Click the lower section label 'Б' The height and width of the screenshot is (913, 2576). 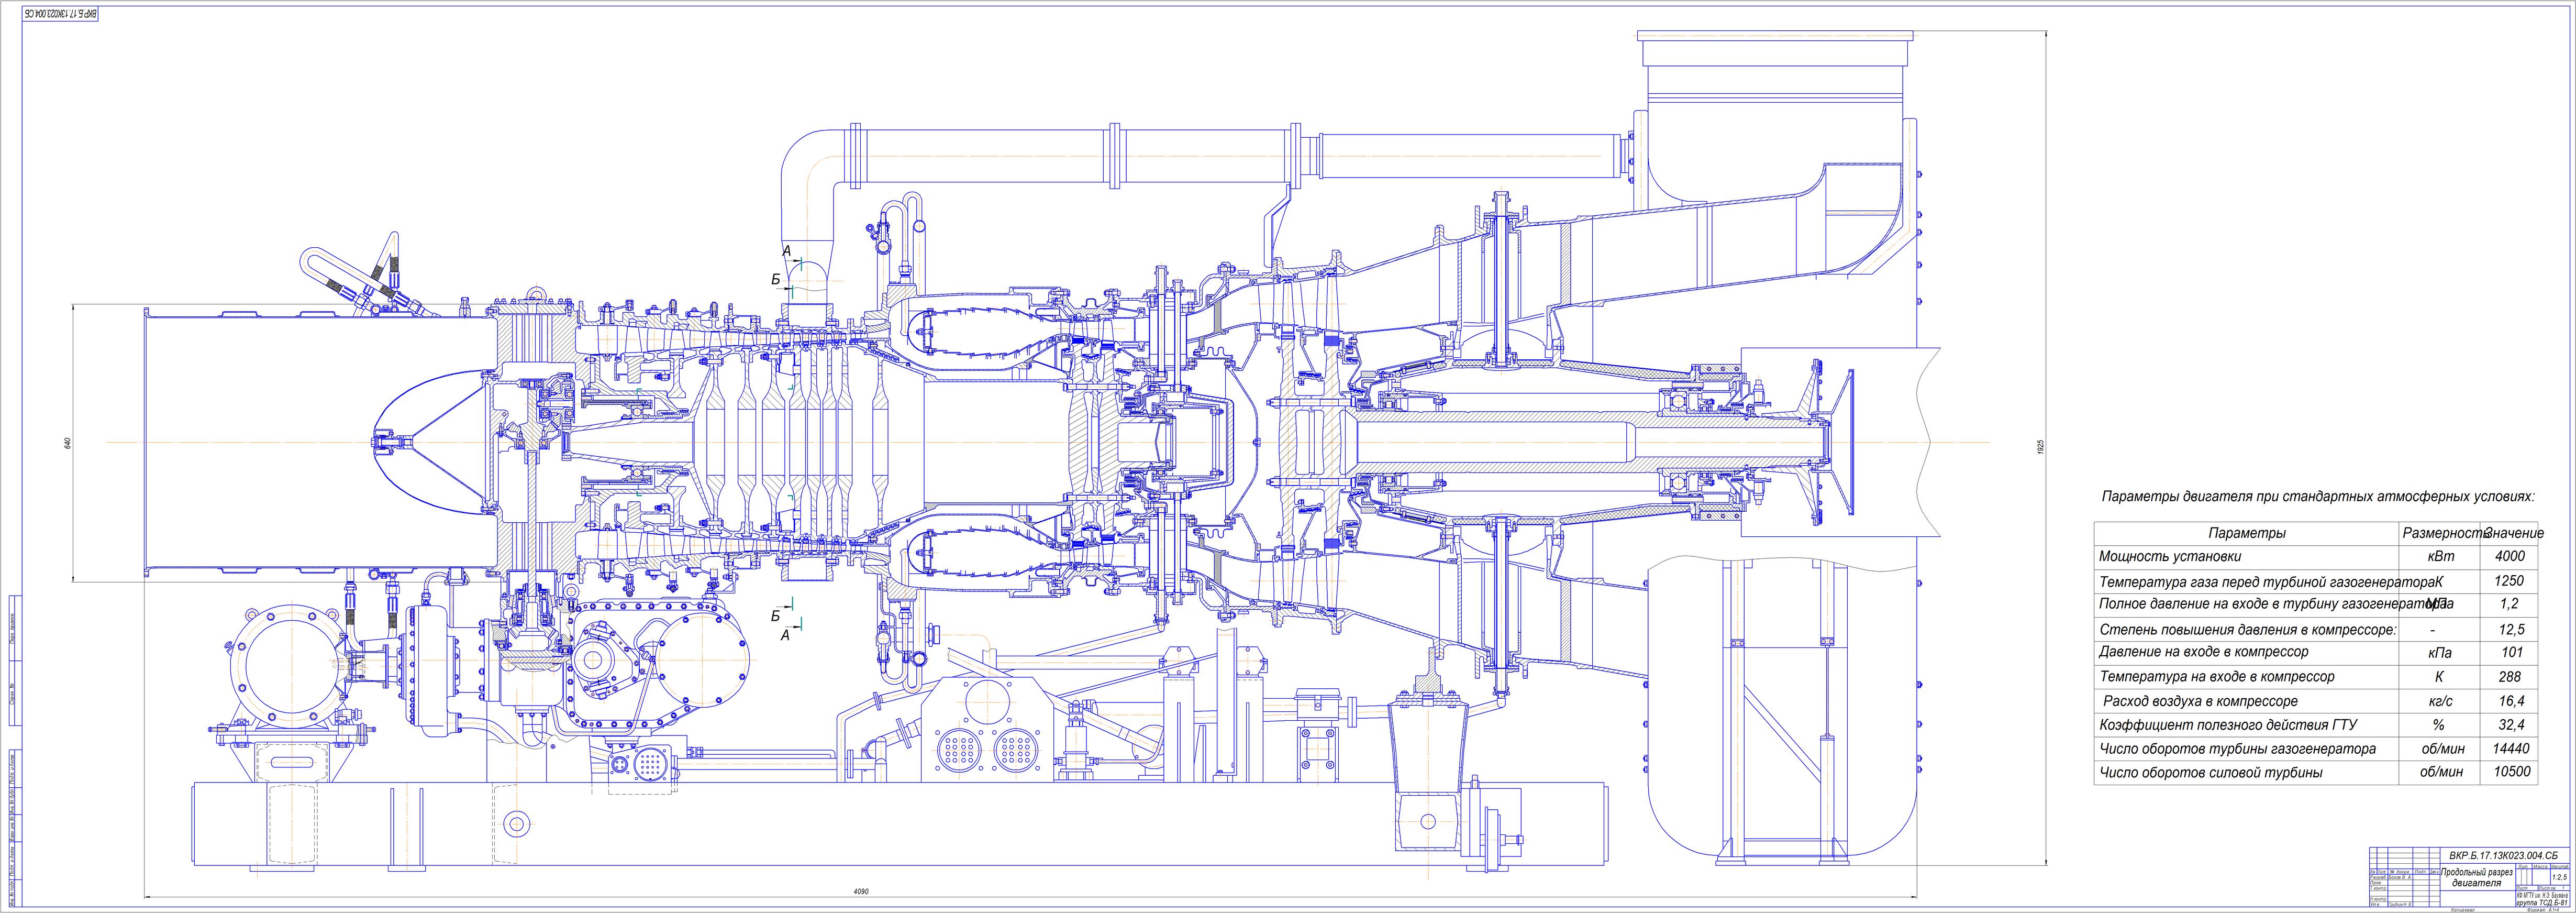tap(775, 616)
